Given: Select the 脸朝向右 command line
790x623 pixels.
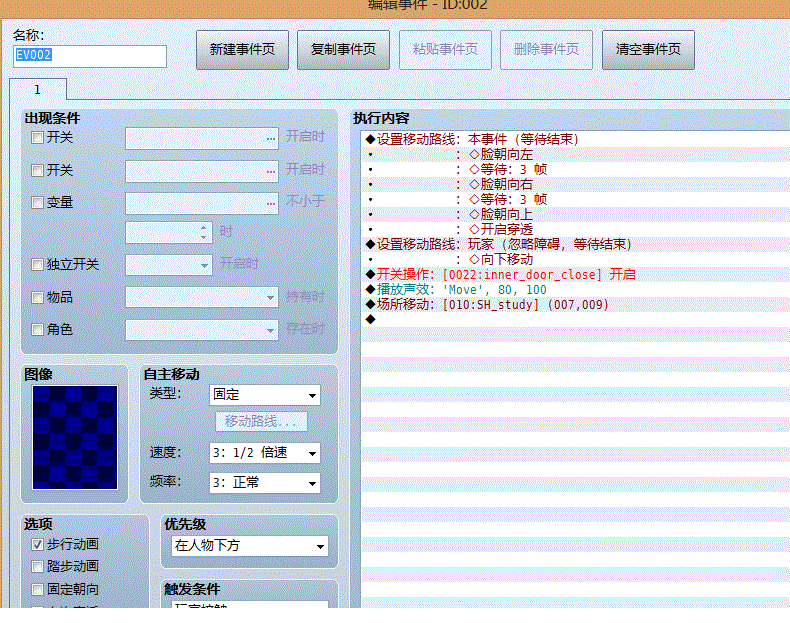Looking at the screenshot, I should (575, 184).
